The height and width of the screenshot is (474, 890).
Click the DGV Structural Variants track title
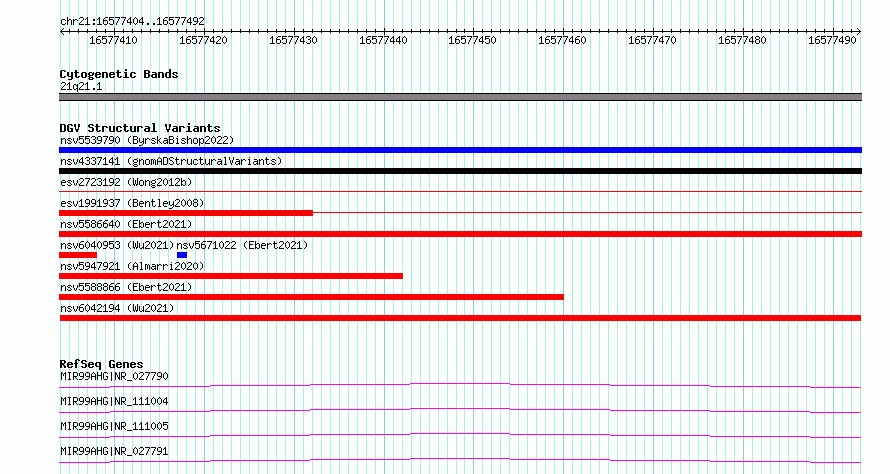tap(140, 128)
